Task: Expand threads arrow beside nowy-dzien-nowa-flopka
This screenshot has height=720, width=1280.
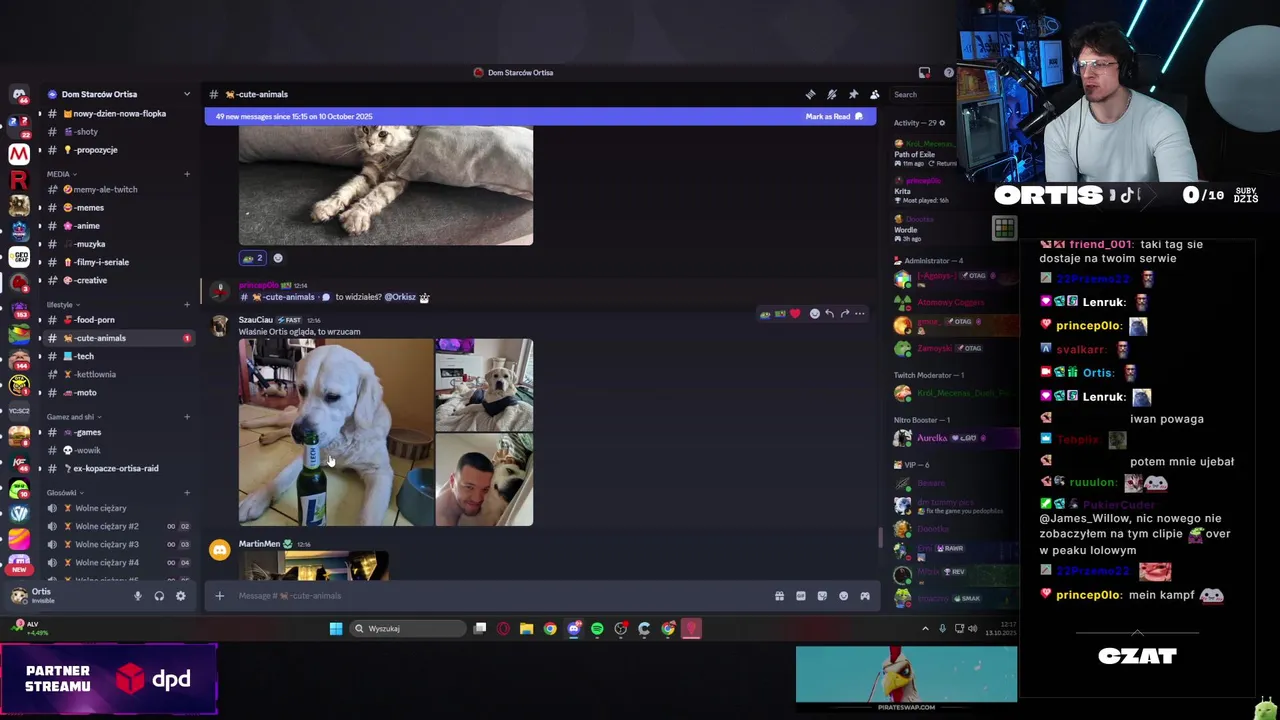Action: coord(39,113)
